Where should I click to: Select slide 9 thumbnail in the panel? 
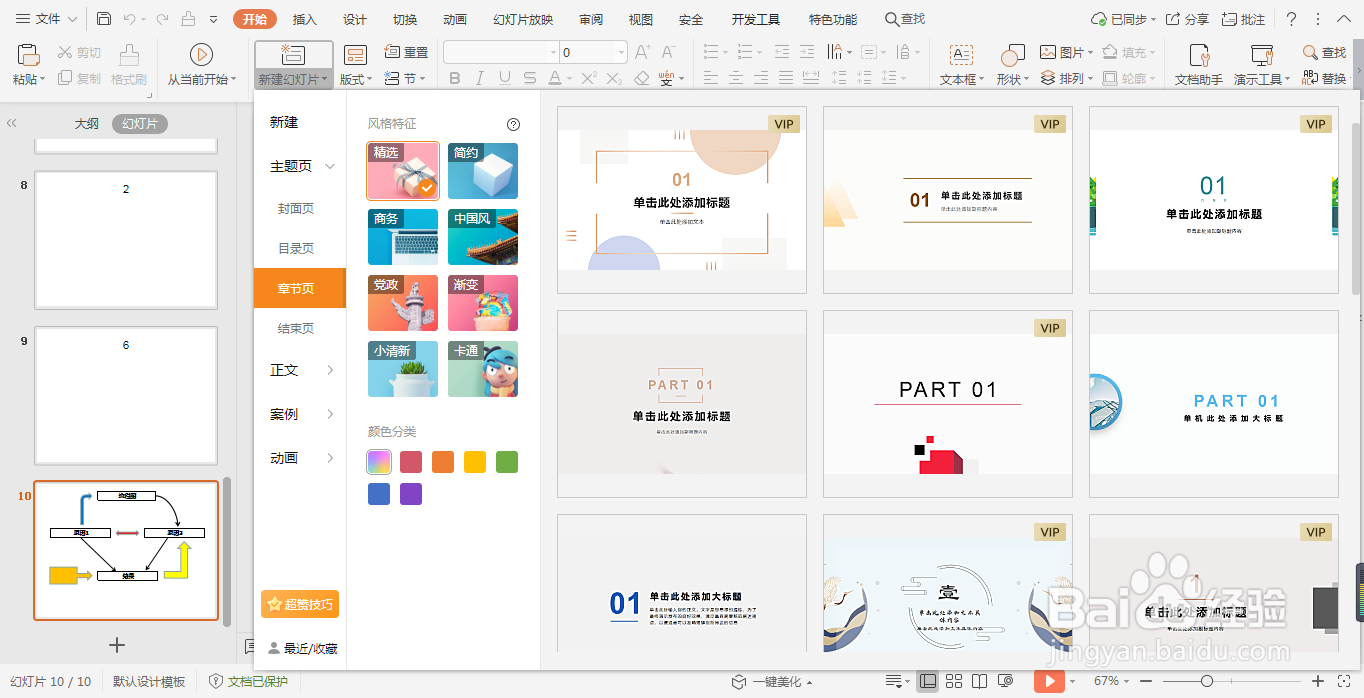point(125,396)
